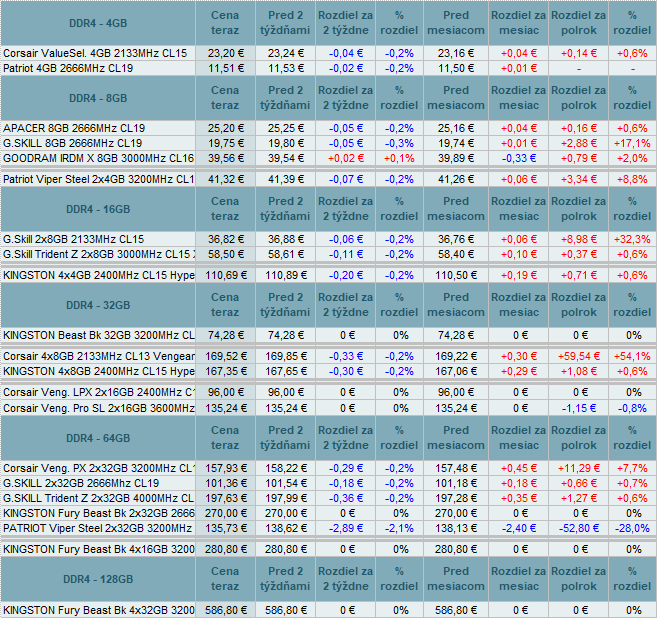Click the -0,8% percentage cell
The image size is (657, 618).
(x=632, y=408)
